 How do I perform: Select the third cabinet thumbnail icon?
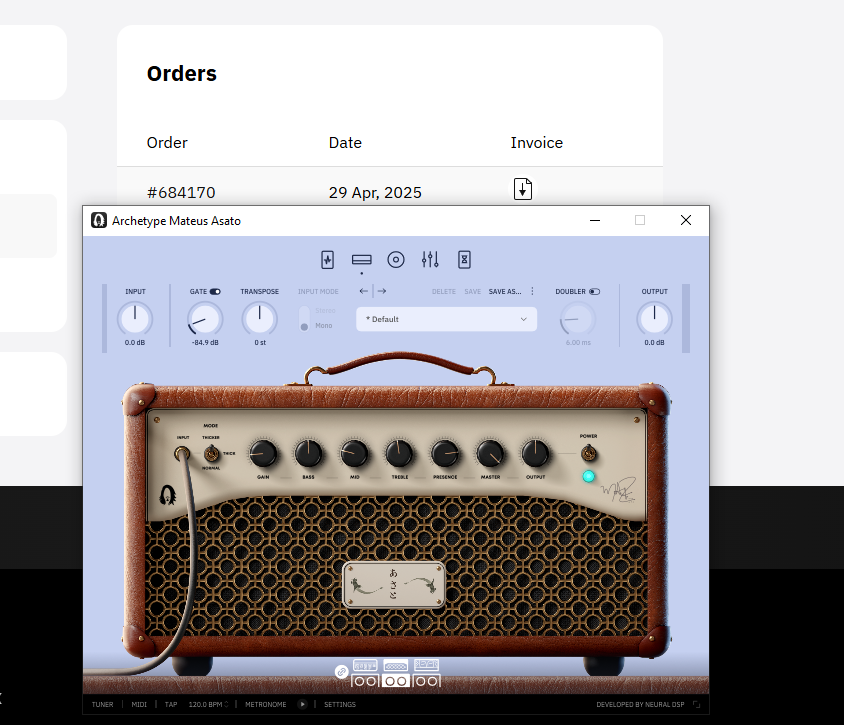tap(427, 681)
